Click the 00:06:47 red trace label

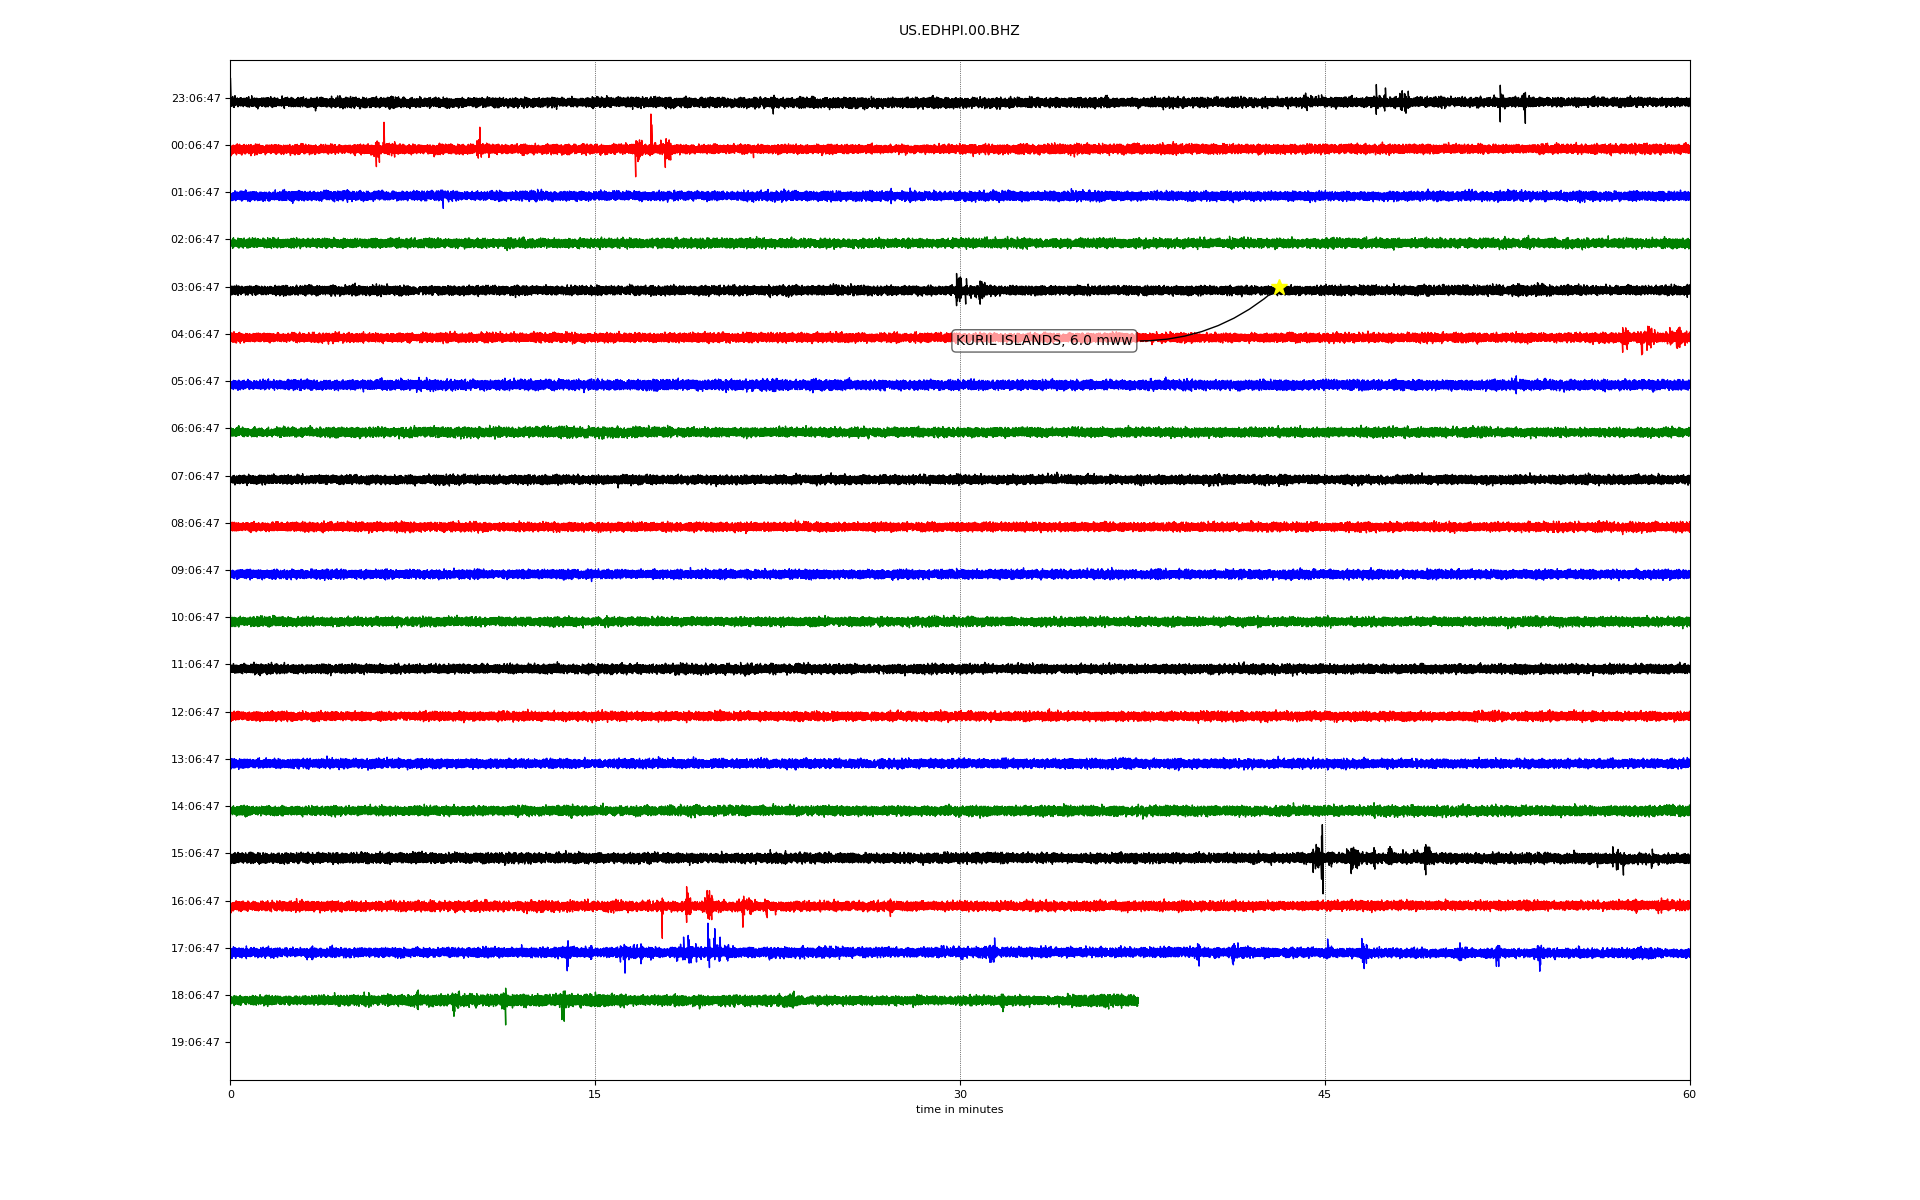pyautogui.click(x=196, y=146)
